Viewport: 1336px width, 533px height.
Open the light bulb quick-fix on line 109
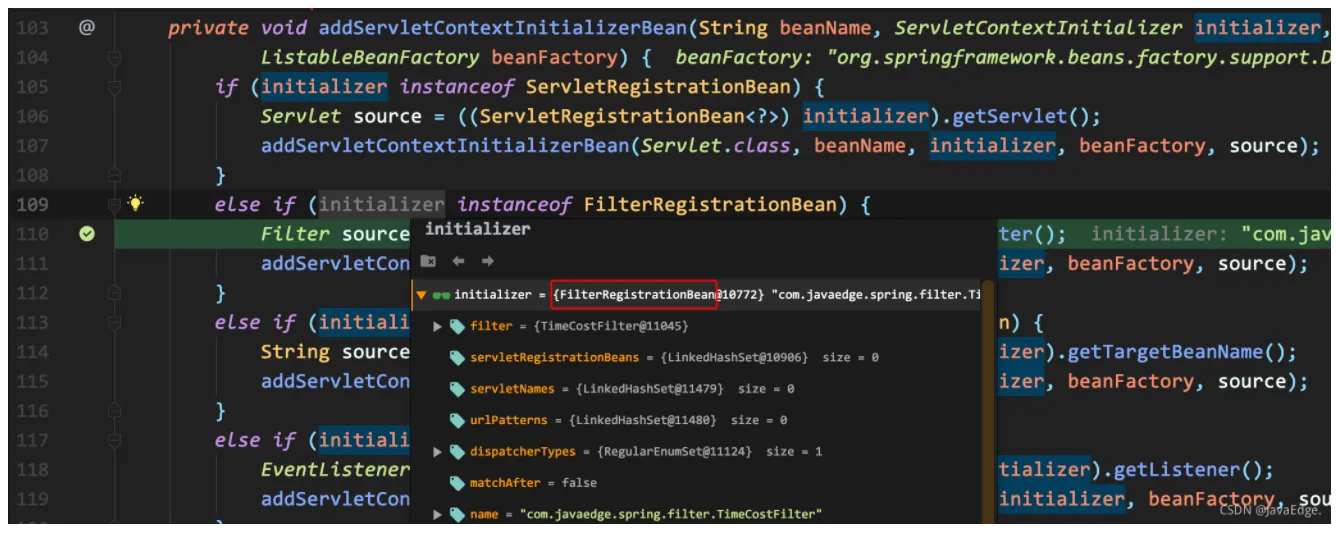pos(135,204)
